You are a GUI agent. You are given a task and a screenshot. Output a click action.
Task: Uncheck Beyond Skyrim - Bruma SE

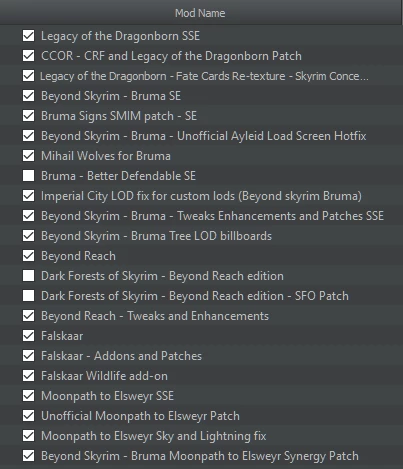point(28,95)
